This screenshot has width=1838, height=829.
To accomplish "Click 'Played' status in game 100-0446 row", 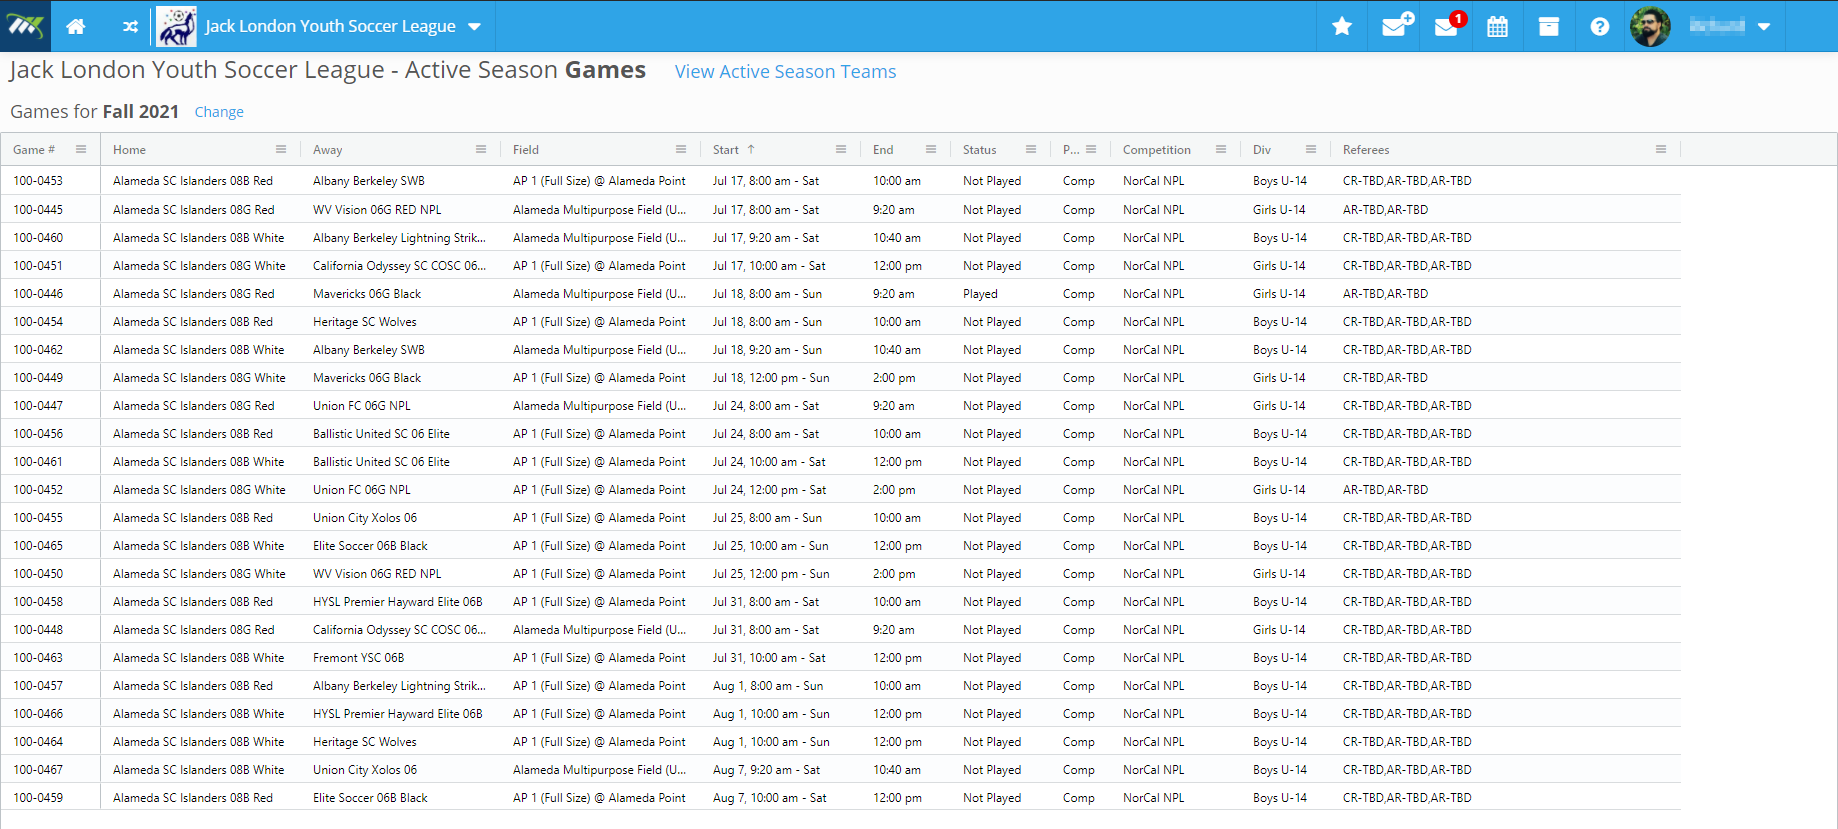I will point(980,294).
